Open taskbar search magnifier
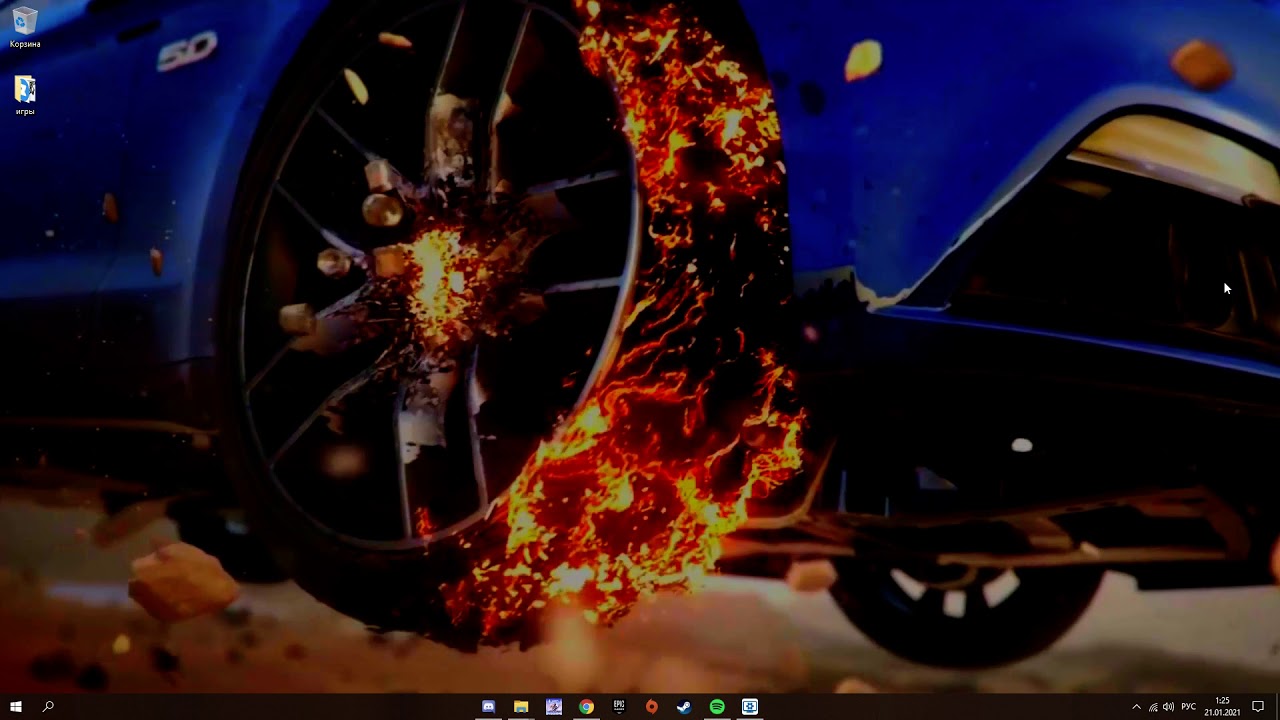The height and width of the screenshot is (720, 1280). (x=48, y=707)
